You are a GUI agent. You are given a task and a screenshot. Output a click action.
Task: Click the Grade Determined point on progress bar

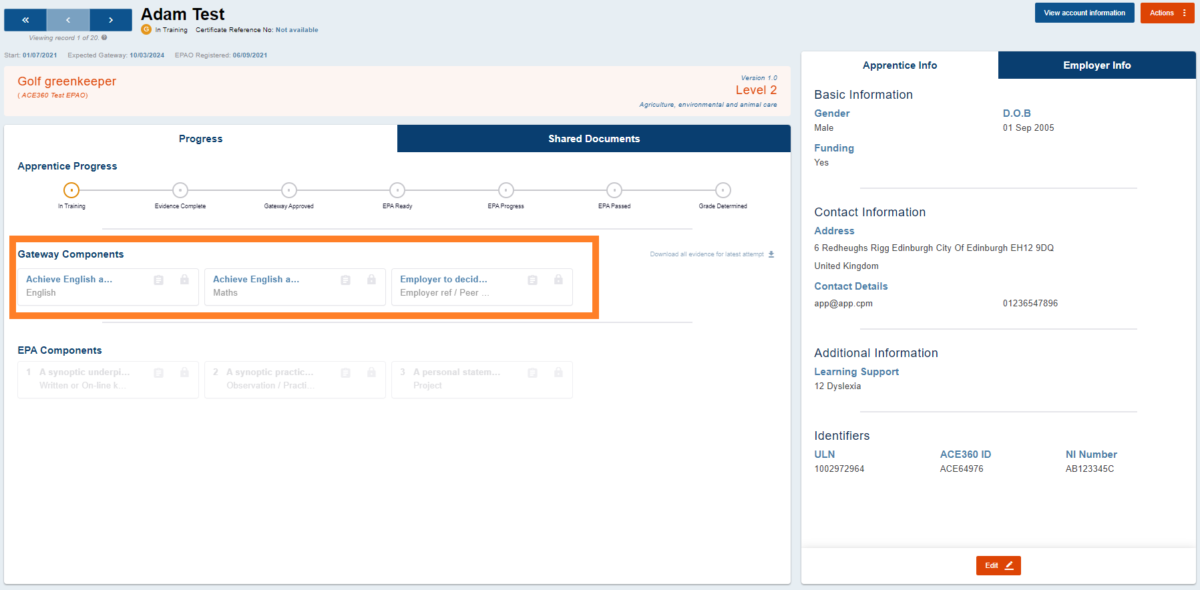[722, 190]
